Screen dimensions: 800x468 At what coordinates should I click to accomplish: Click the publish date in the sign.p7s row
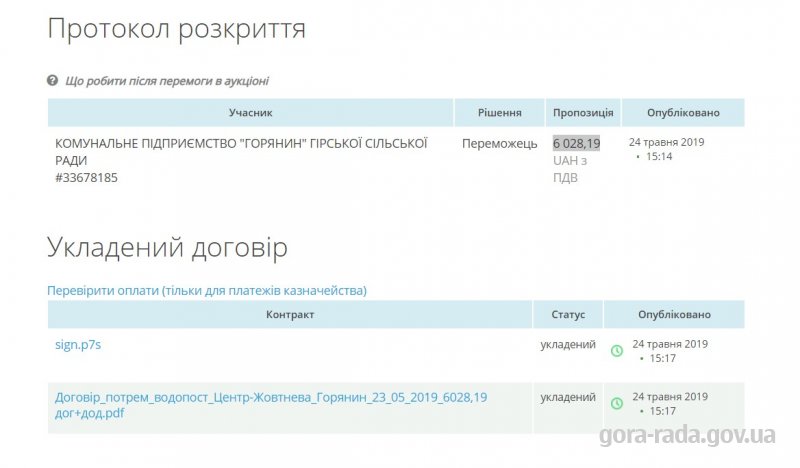pos(670,351)
